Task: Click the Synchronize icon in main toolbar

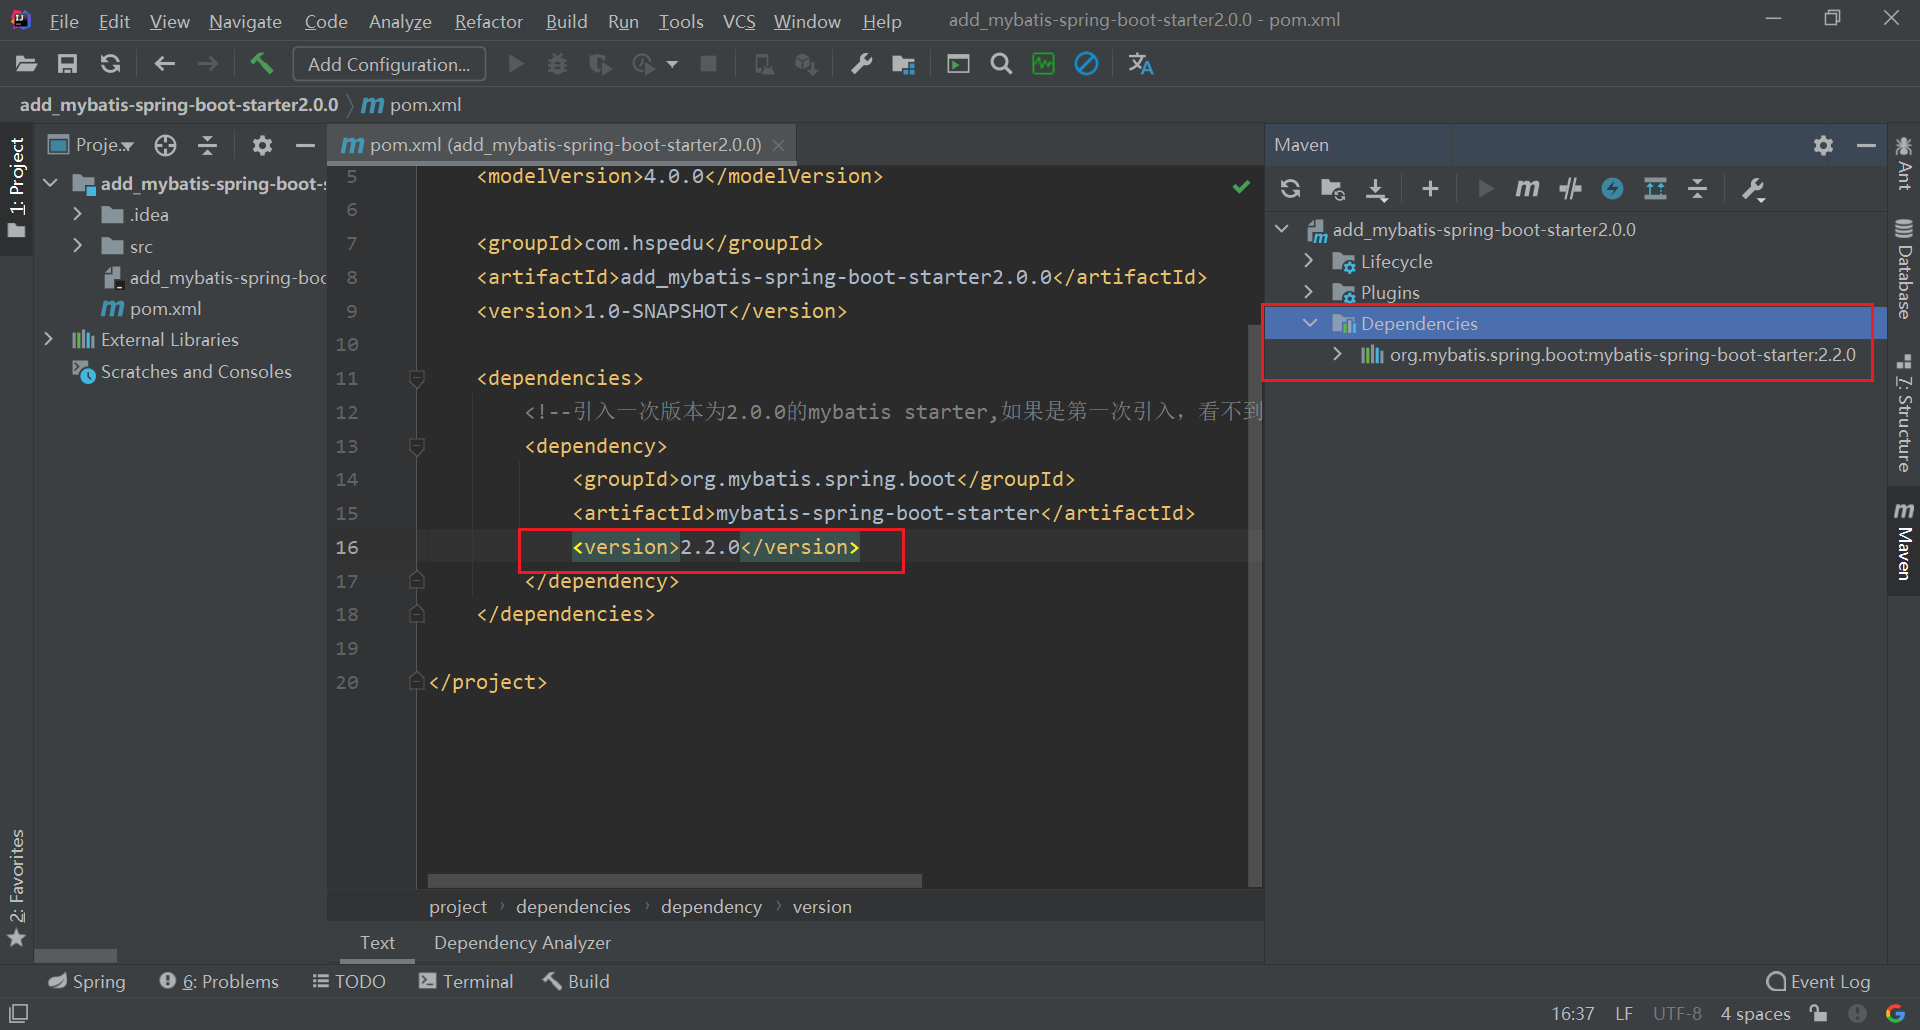Action: click(110, 64)
